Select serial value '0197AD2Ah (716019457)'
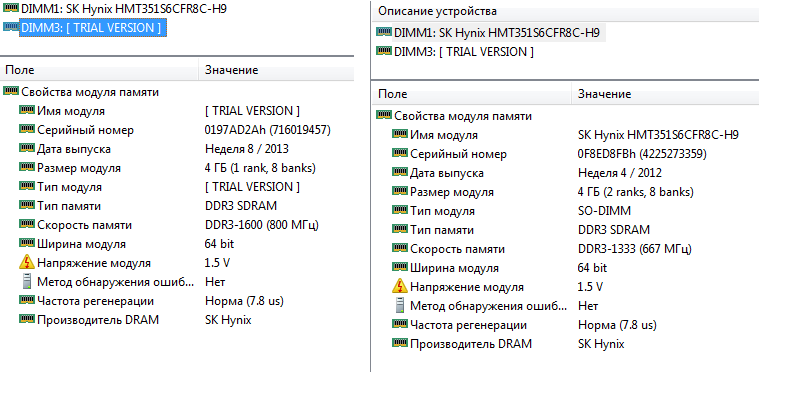Image resolution: width=792 pixels, height=408 pixels. point(268,130)
